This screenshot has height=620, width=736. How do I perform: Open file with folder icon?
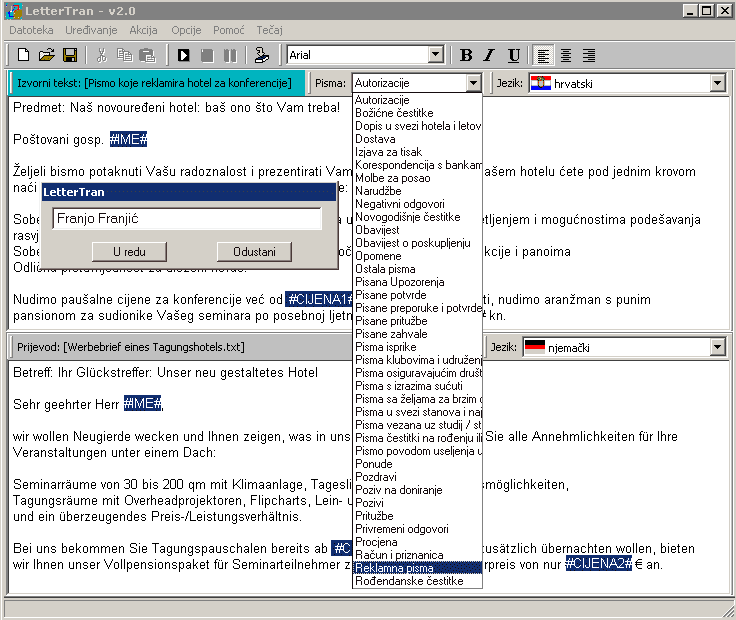pos(46,55)
